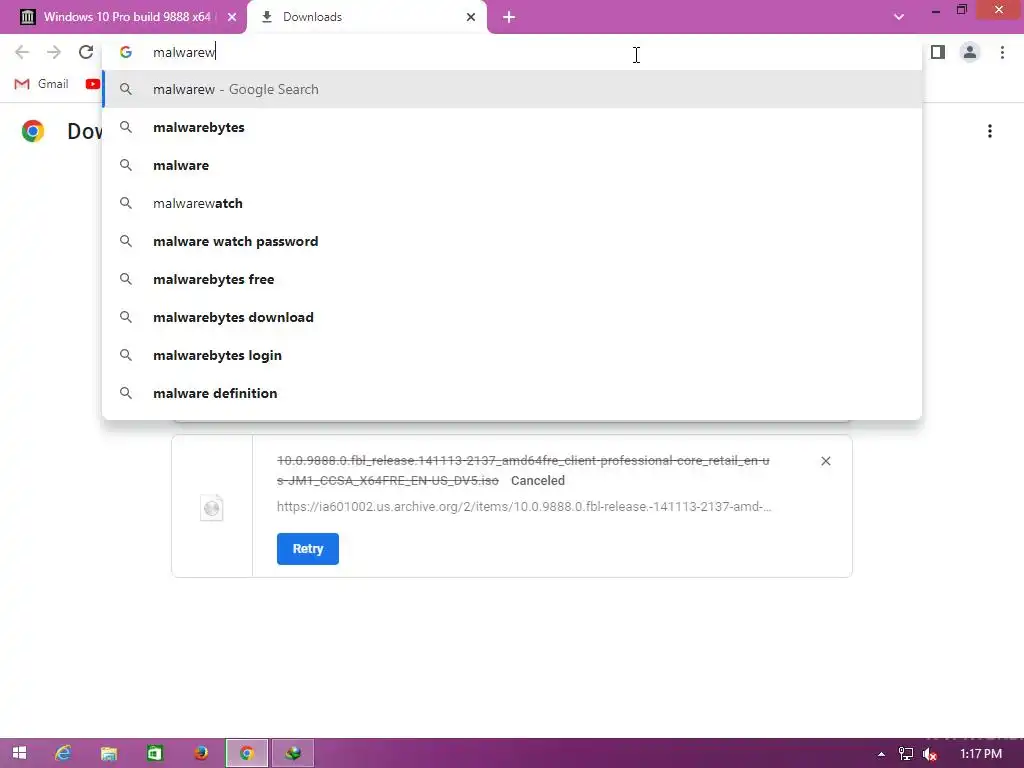The width and height of the screenshot is (1024, 768).
Task: Open Chrome's three-dot main menu
Action: 1002,52
